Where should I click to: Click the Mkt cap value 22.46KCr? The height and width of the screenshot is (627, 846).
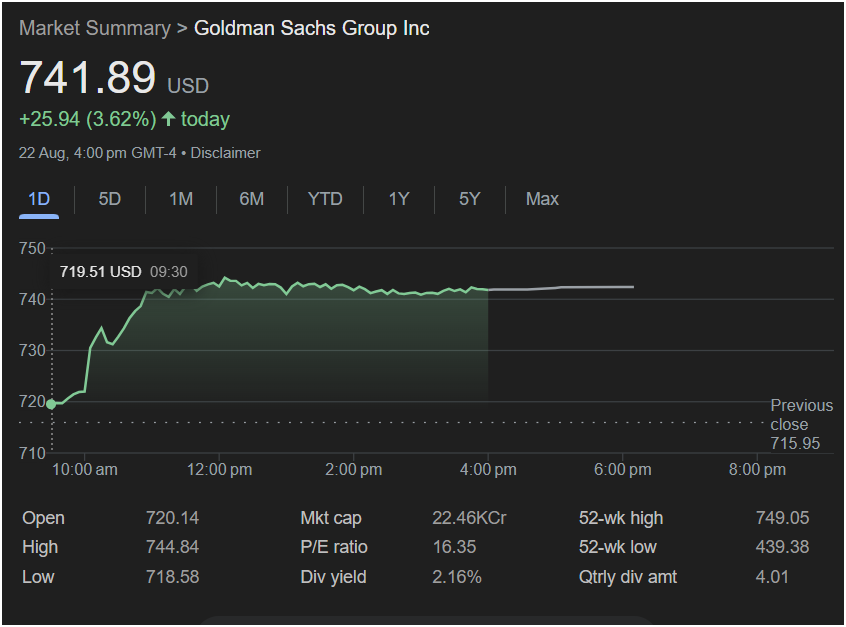[468, 518]
